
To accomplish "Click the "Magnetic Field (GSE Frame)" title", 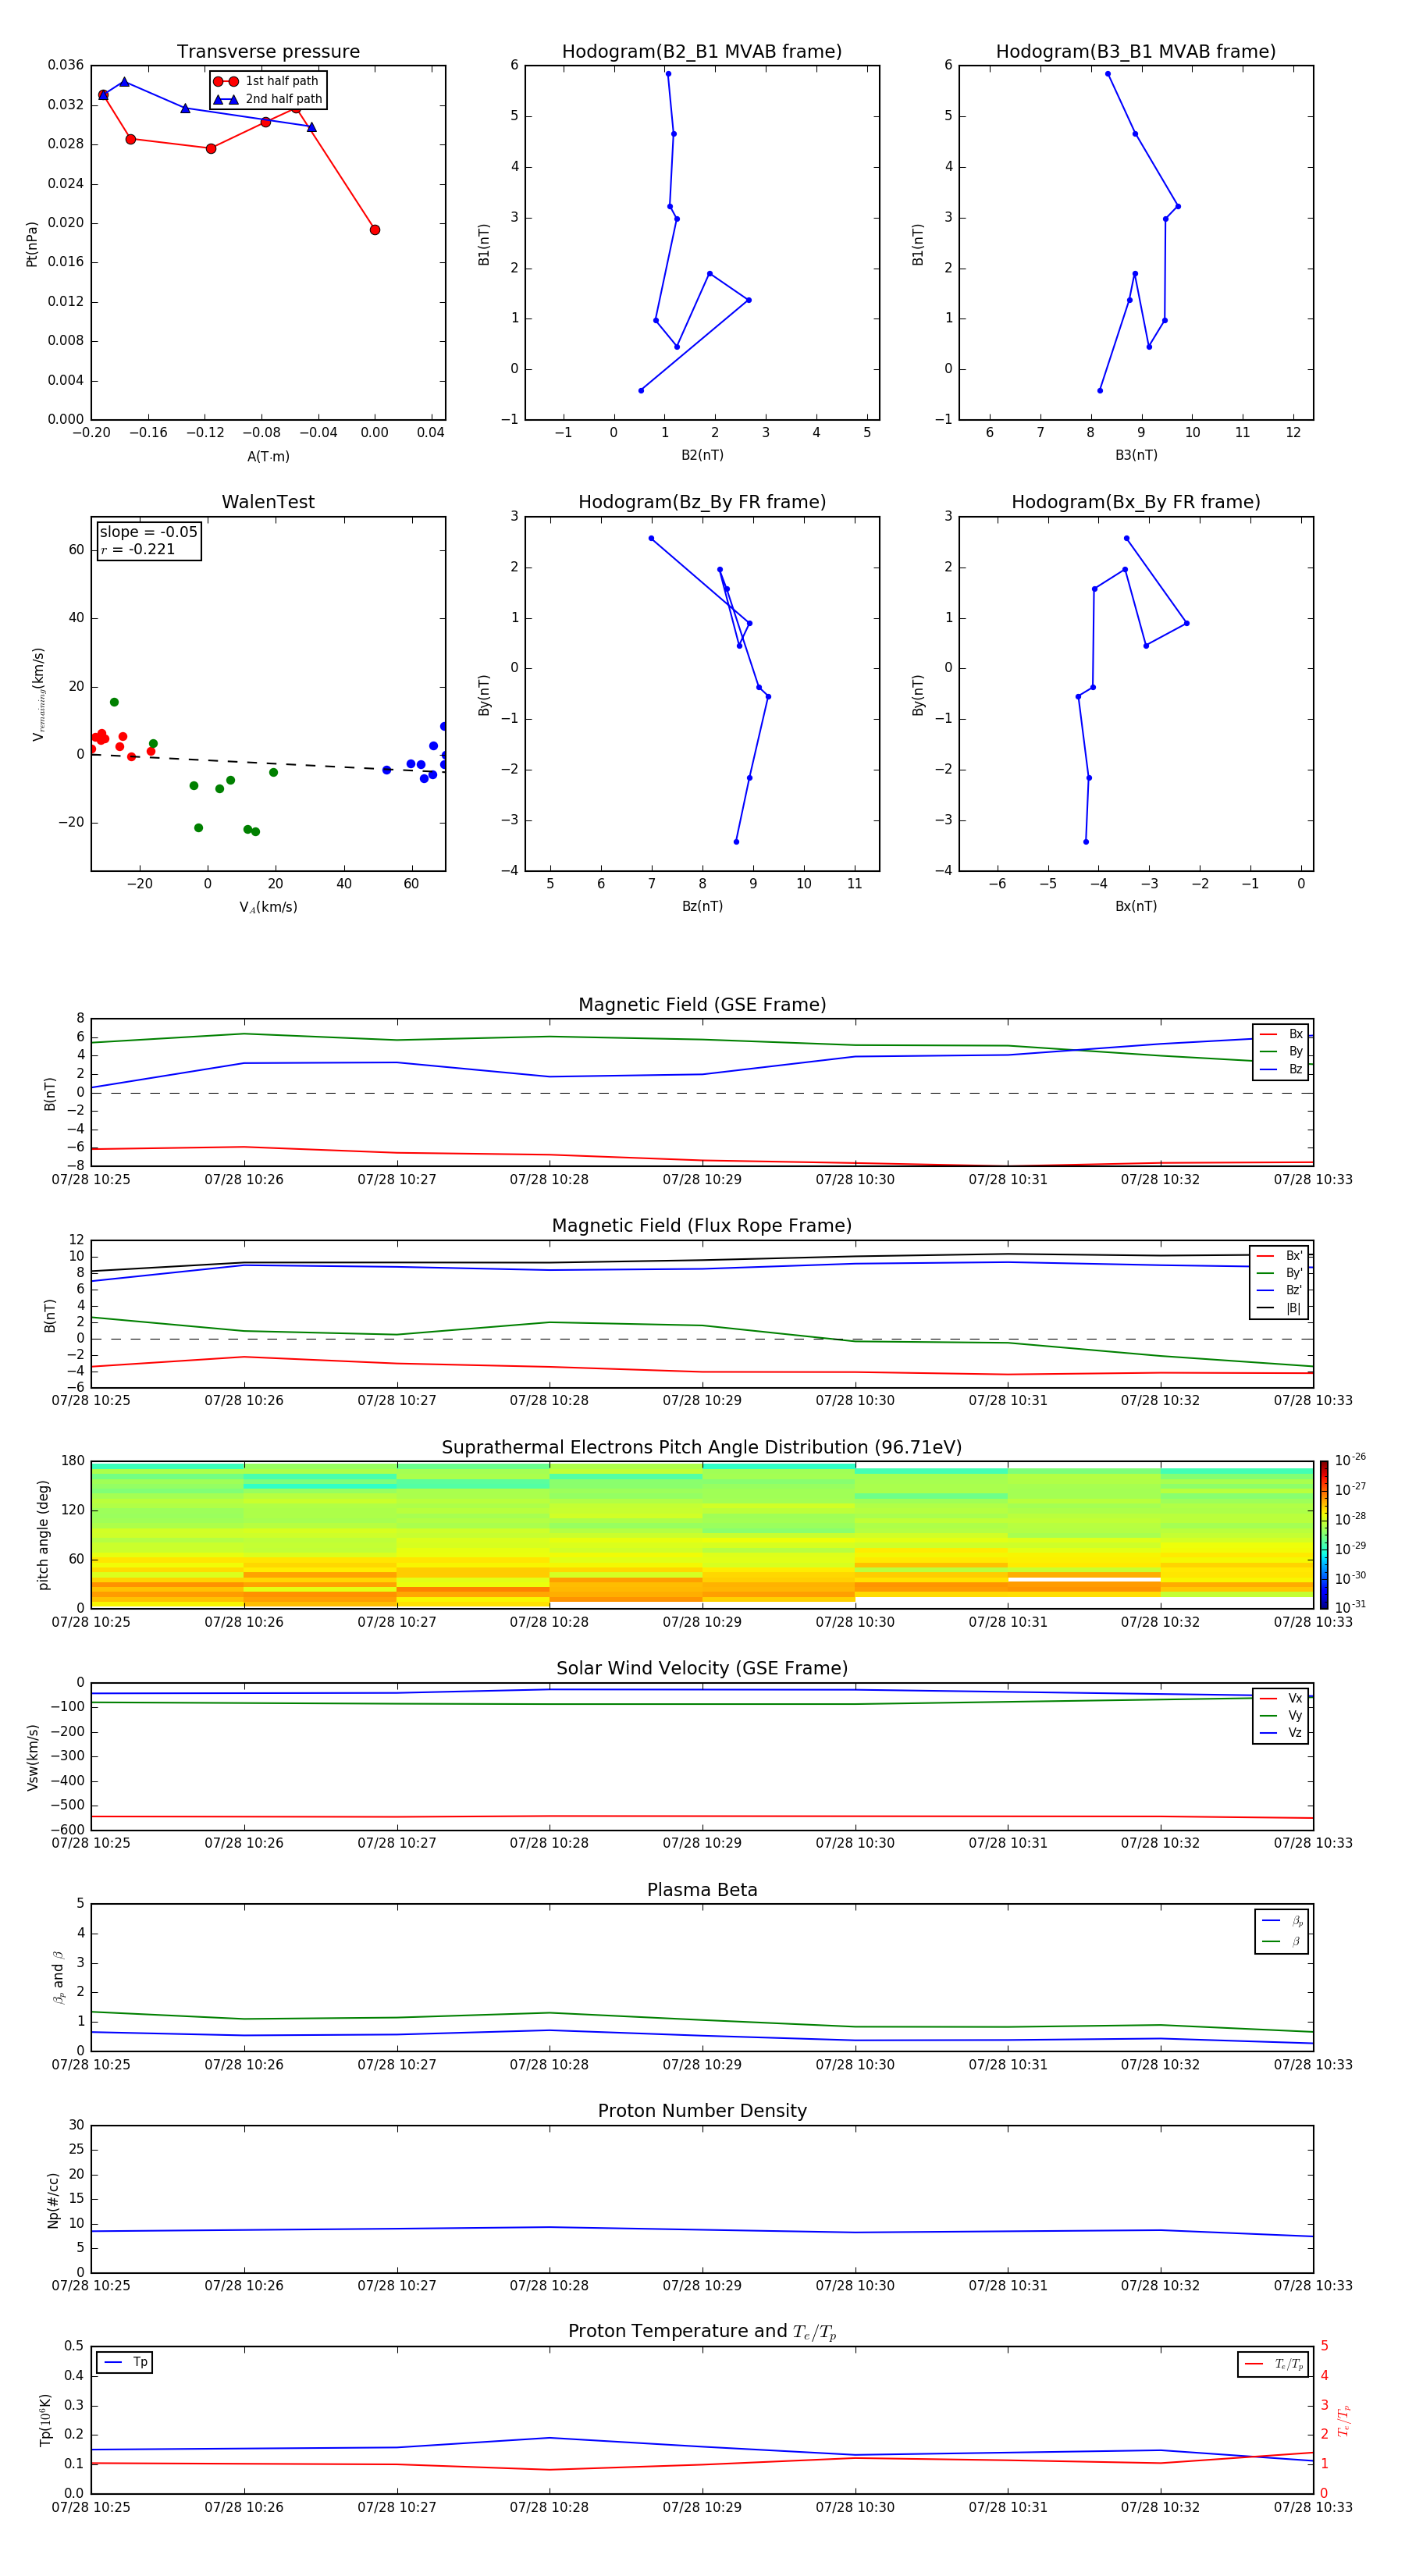I will click(x=702, y=1005).
